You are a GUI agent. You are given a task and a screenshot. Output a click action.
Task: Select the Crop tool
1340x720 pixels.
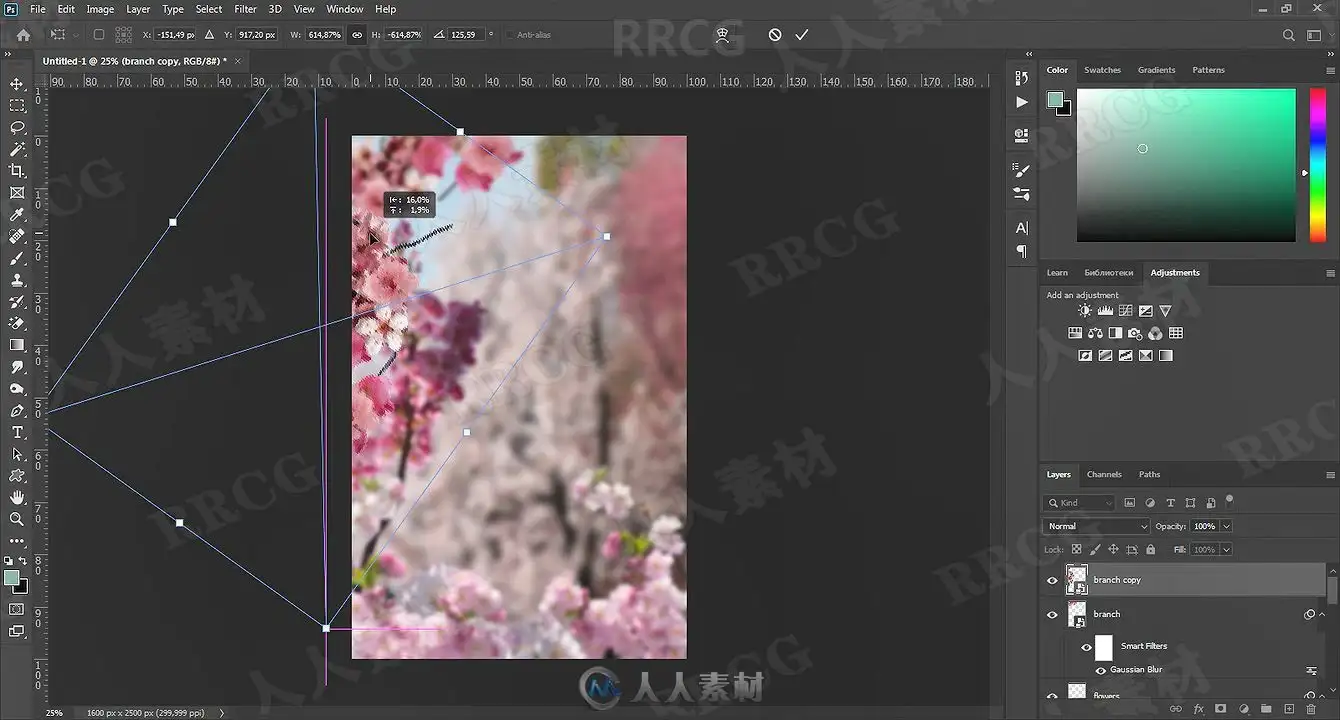pyautogui.click(x=17, y=171)
